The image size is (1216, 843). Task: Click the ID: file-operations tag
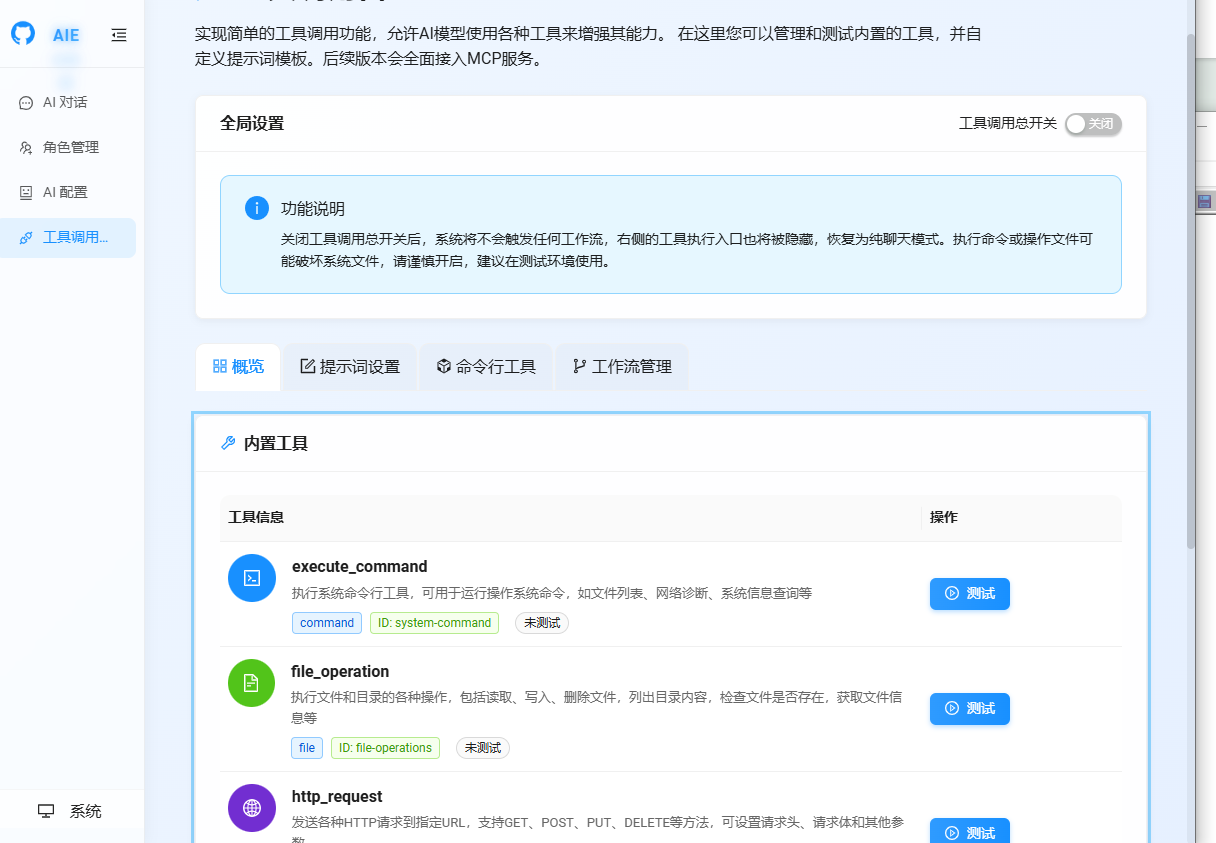coord(385,748)
